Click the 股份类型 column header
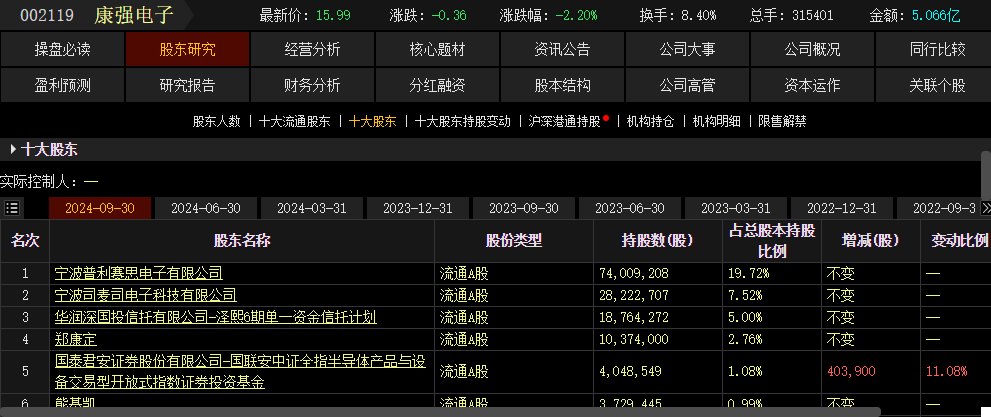This screenshot has width=991, height=417. (x=514, y=240)
